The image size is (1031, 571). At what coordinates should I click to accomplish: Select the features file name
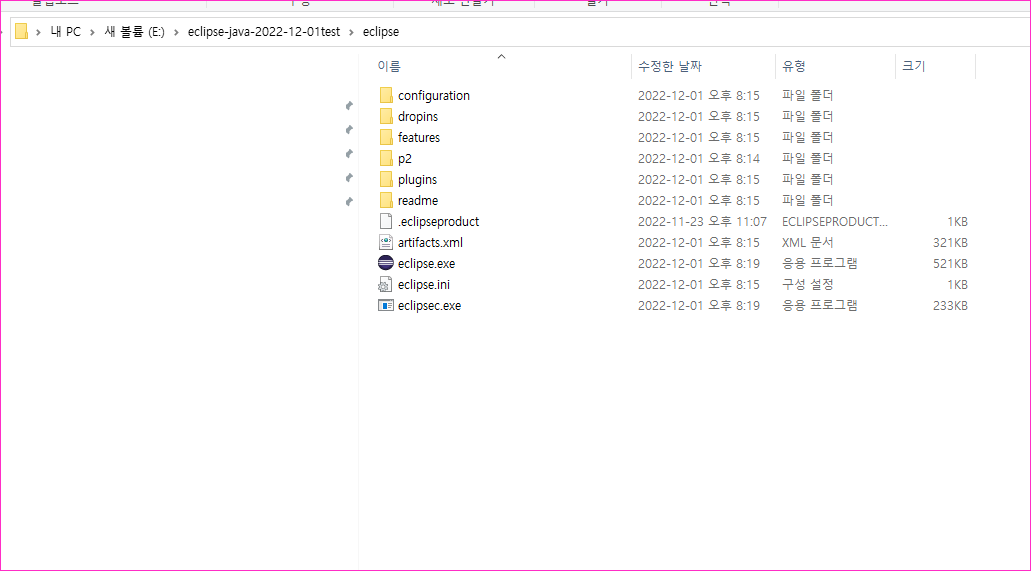pos(419,137)
